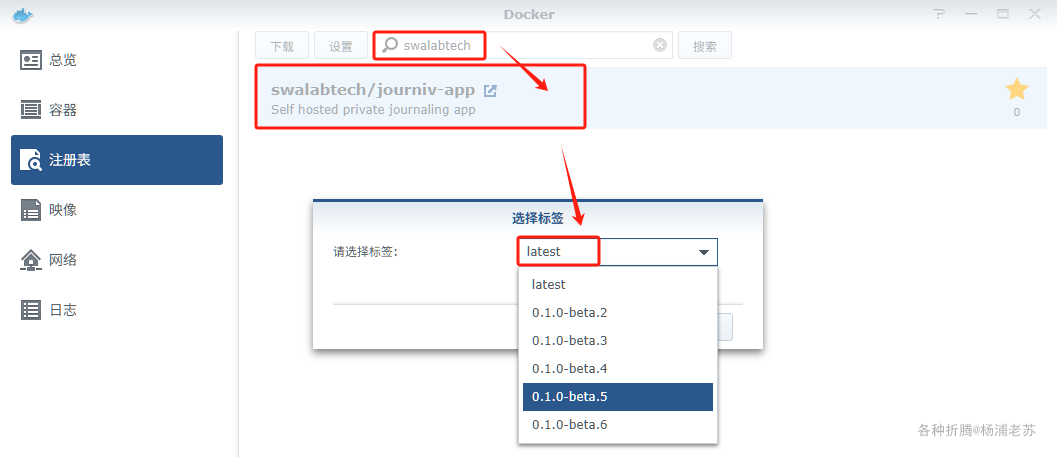Select the 容器 container icon
Viewport: 1057px width, 457px height.
pyautogui.click(x=30, y=110)
